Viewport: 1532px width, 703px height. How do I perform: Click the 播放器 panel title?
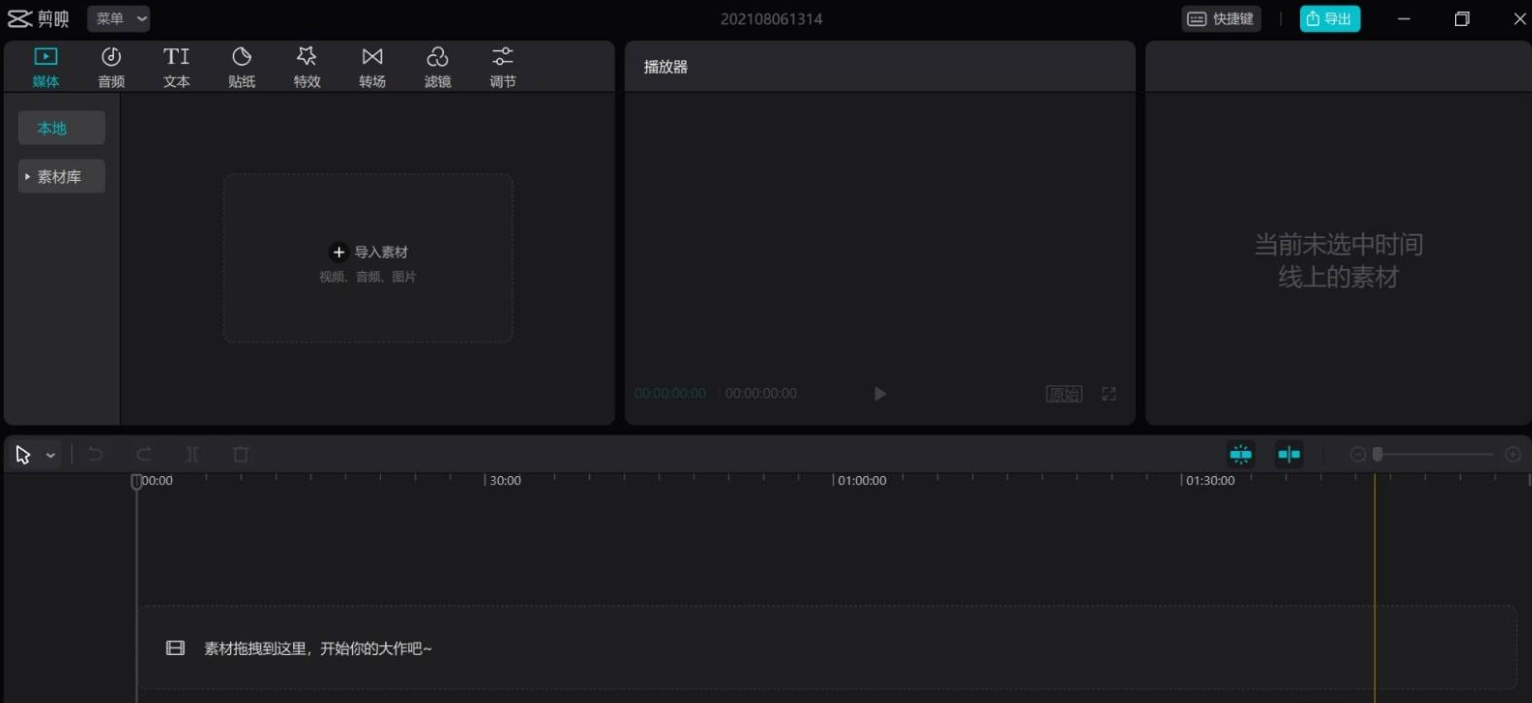tap(666, 67)
